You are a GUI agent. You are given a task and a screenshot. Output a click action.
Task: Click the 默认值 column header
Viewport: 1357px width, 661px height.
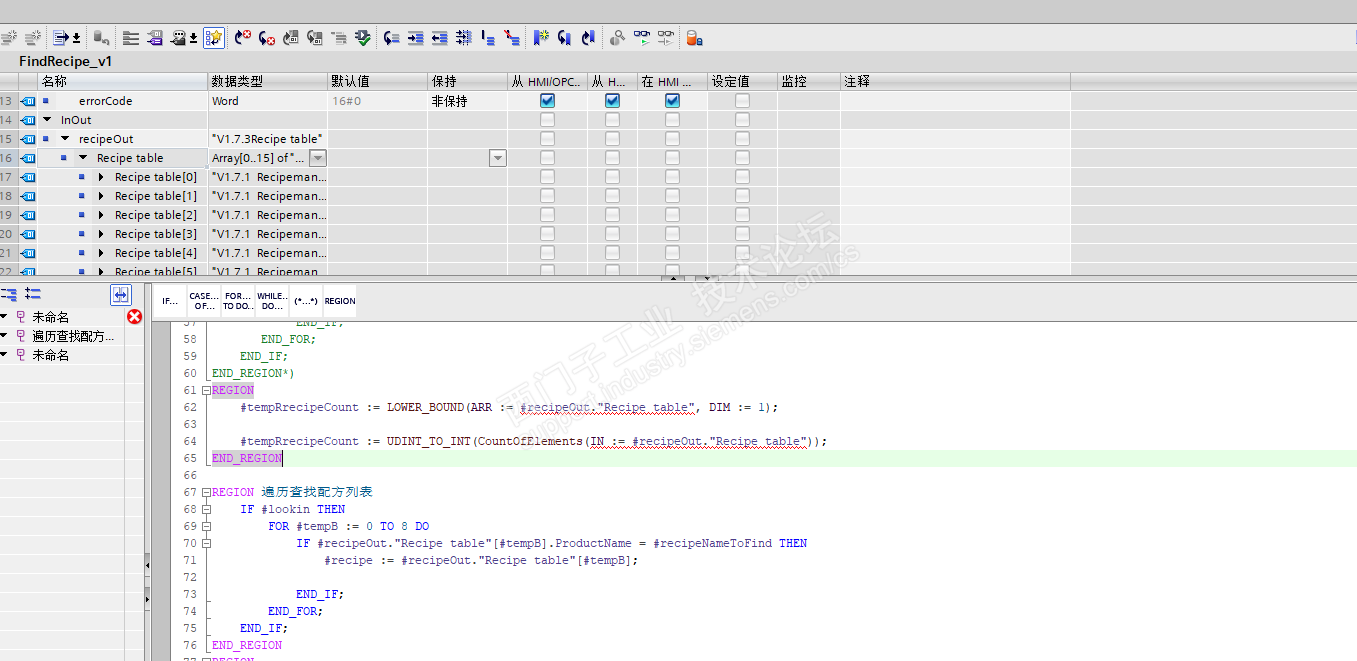[377, 81]
